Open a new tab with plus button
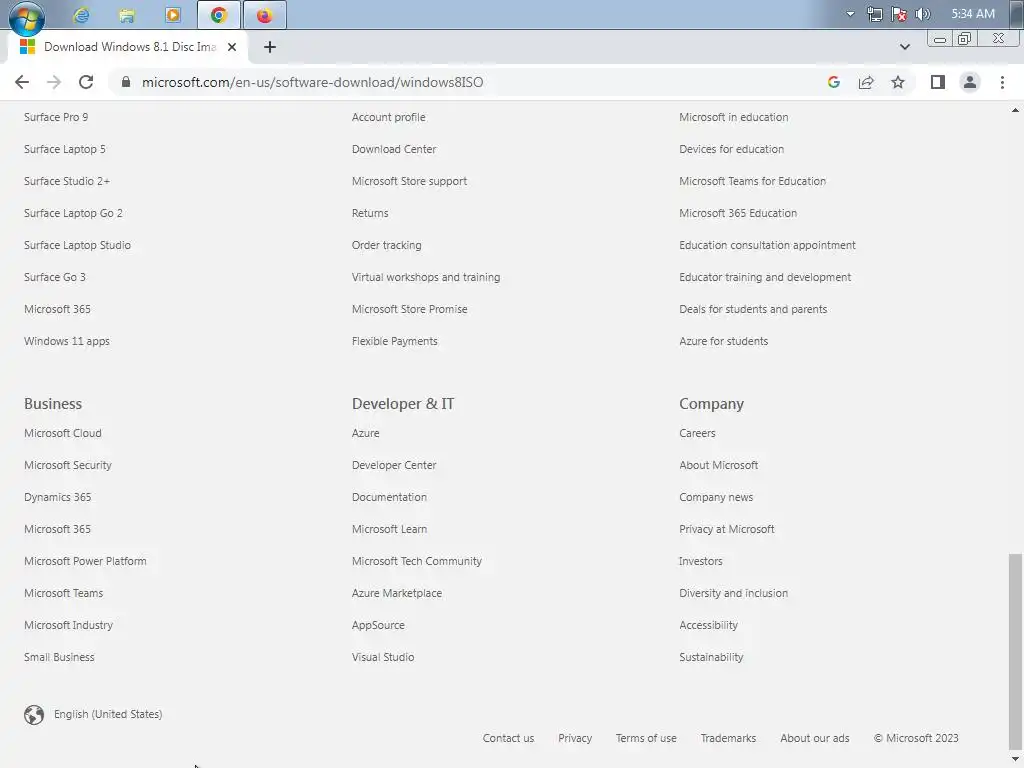This screenshot has height=768, width=1024. click(x=270, y=47)
